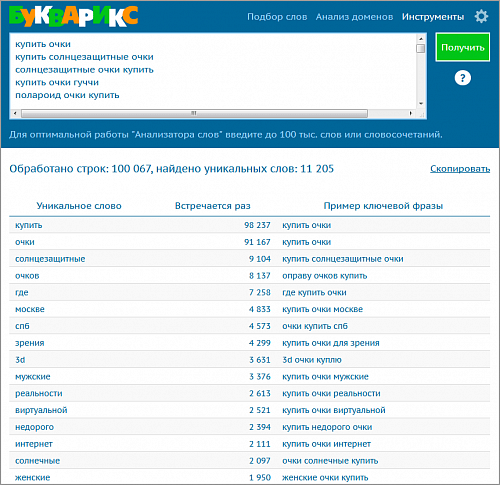This screenshot has width=500, height=485.
Task: Sort by Встречается раз column header
Action: [213, 206]
